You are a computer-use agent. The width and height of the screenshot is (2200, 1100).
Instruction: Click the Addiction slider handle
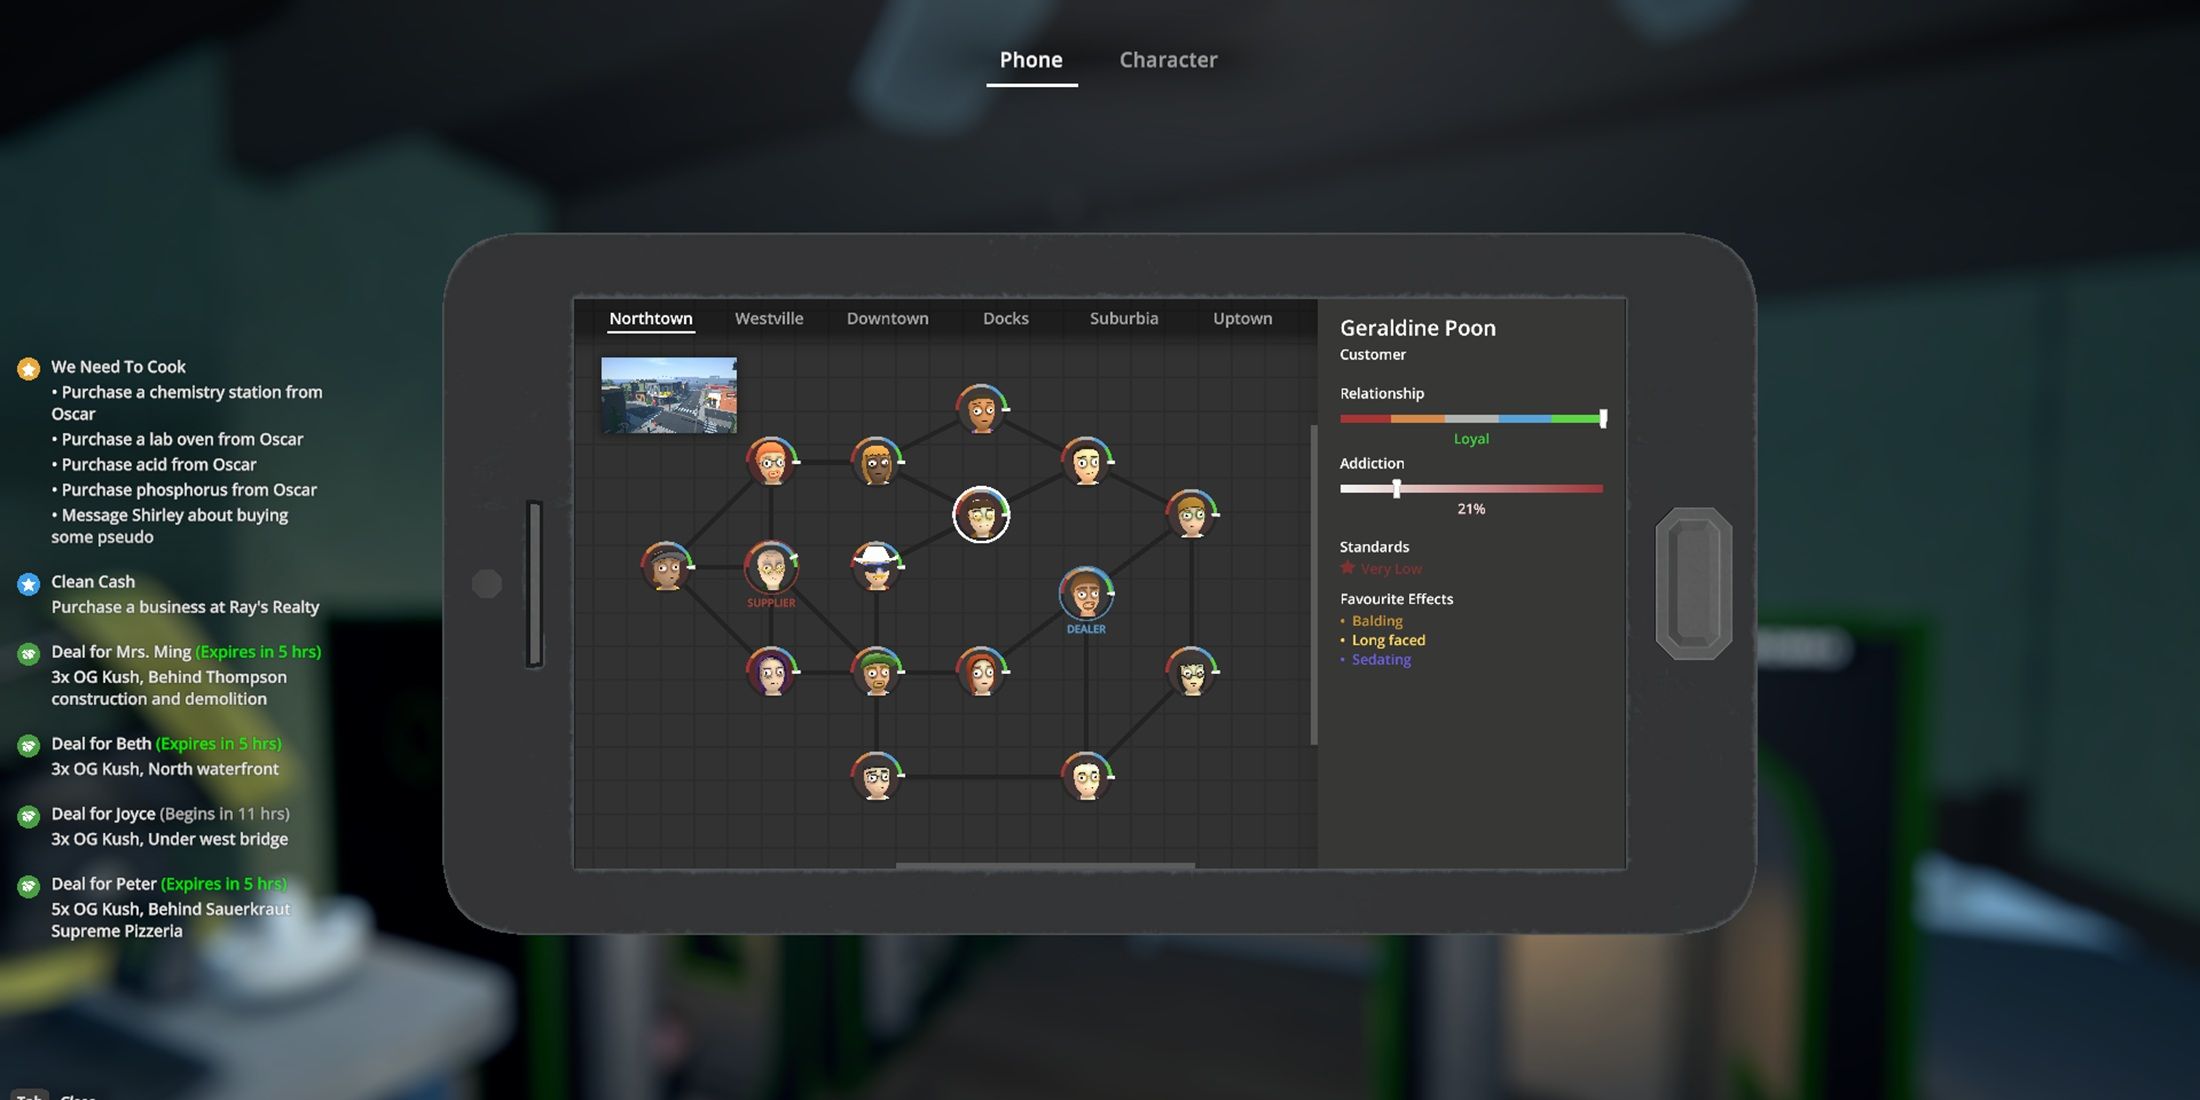pos(1397,489)
